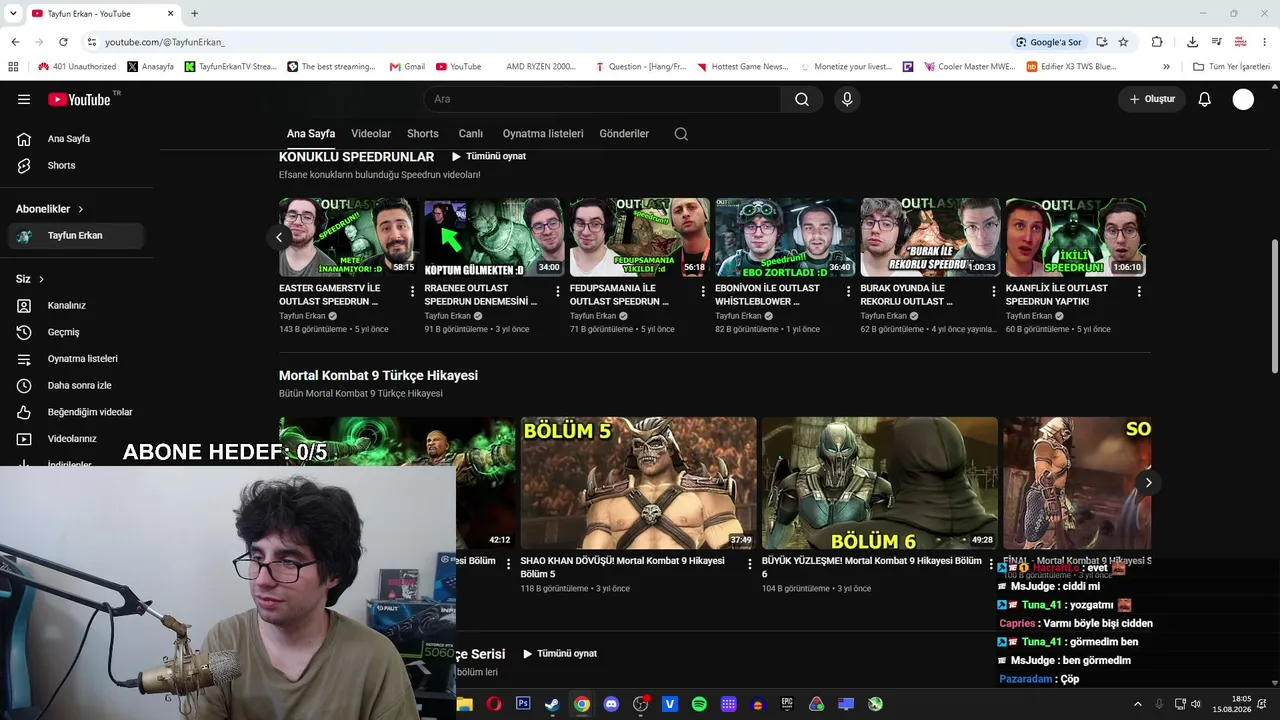
Task: Launch Photoshop from the taskbar
Action: 523,704
